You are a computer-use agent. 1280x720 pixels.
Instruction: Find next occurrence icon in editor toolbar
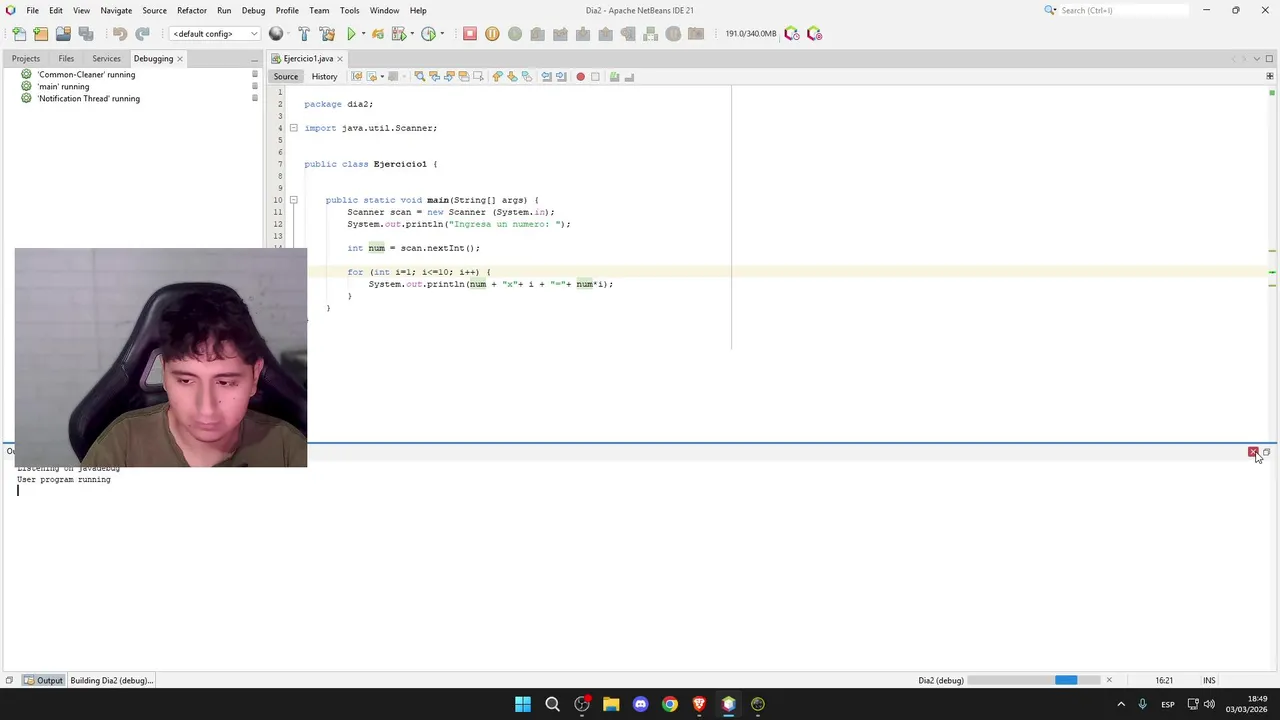(449, 76)
